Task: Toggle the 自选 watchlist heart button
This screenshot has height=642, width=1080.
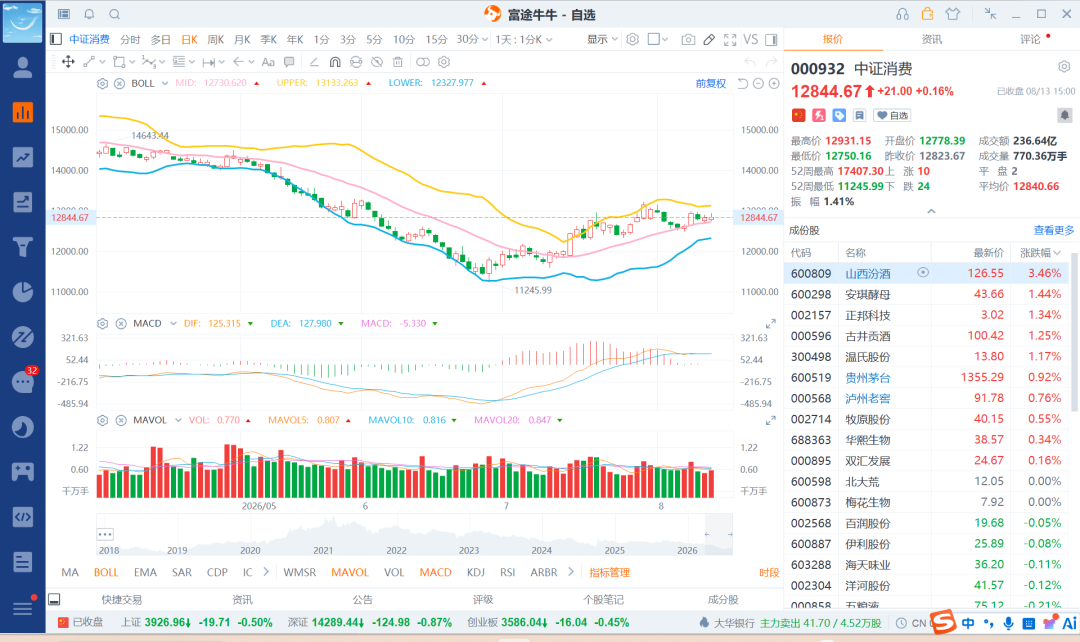Action: click(893, 115)
